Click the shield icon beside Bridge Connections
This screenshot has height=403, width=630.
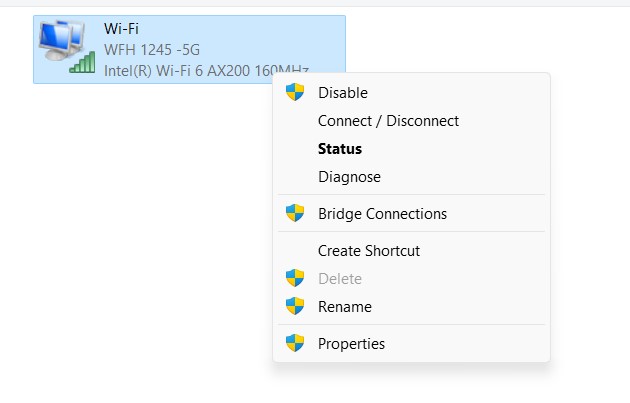click(295, 214)
